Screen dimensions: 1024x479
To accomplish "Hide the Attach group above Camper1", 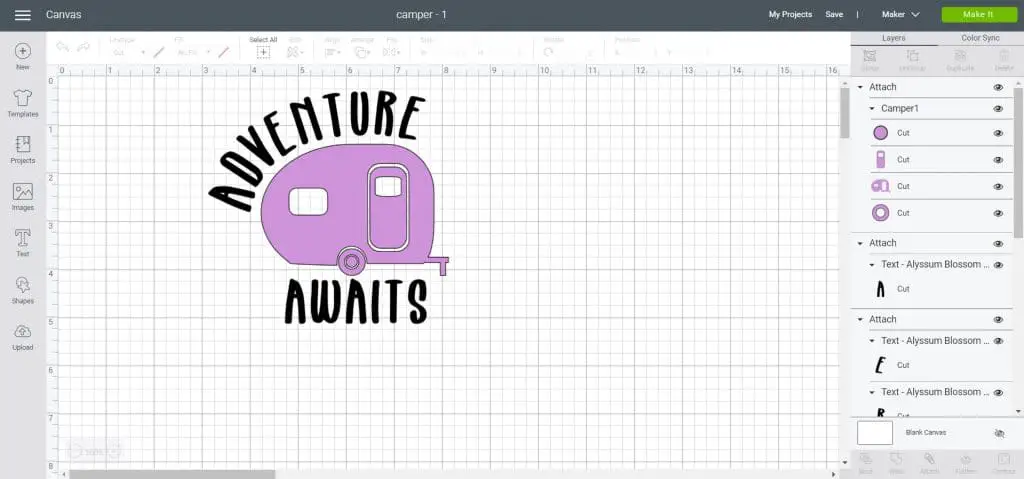I will coord(998,87).
